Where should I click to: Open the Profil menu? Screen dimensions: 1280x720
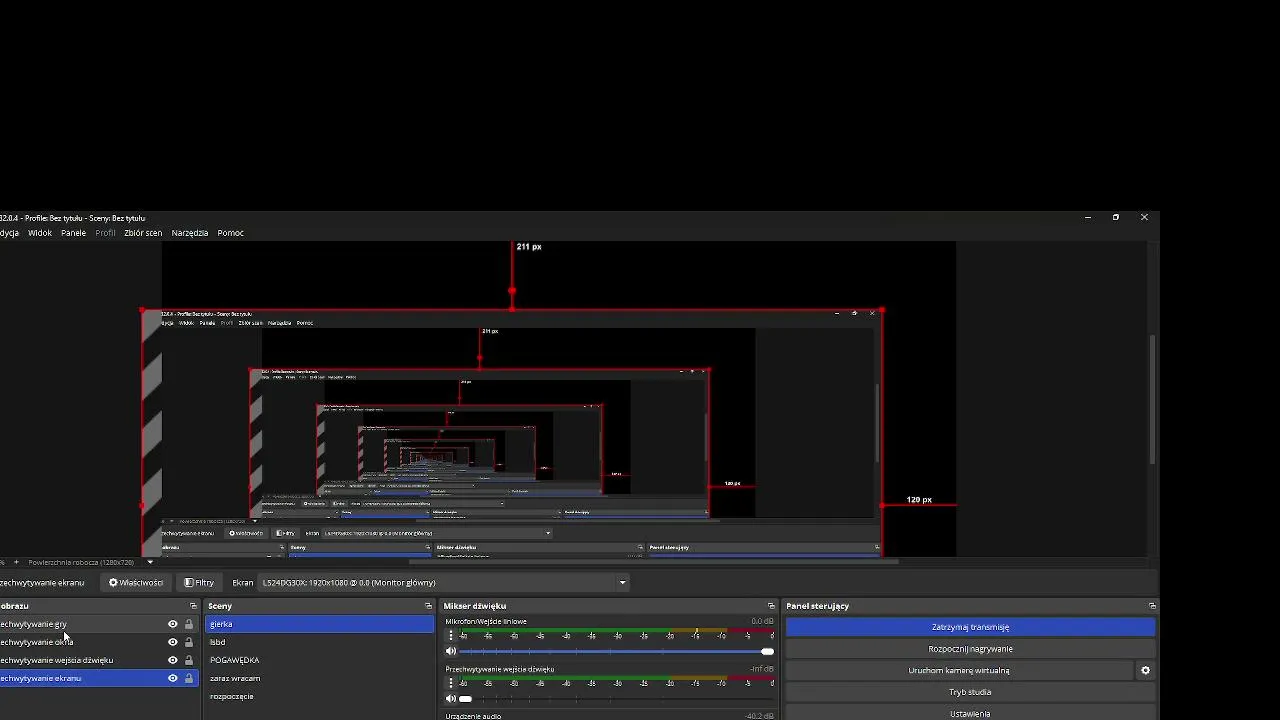point(105,233)
